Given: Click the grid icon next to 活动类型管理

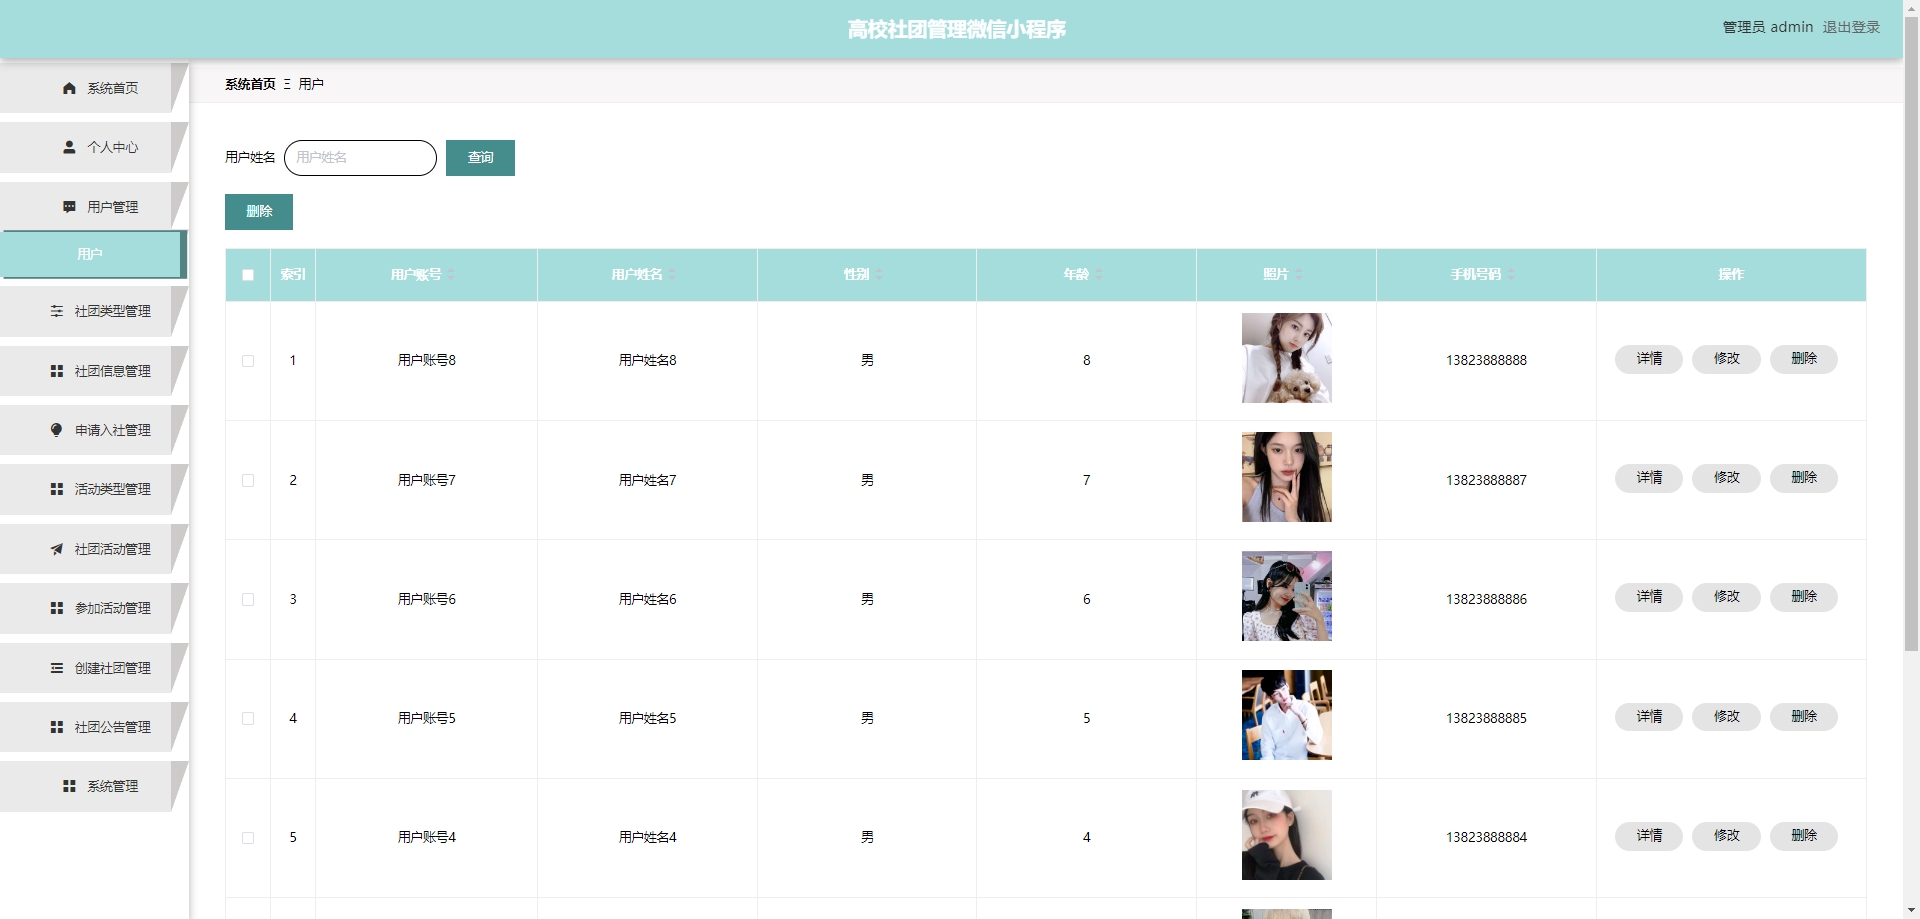Looking at the screenshot, I should point(57,489).
